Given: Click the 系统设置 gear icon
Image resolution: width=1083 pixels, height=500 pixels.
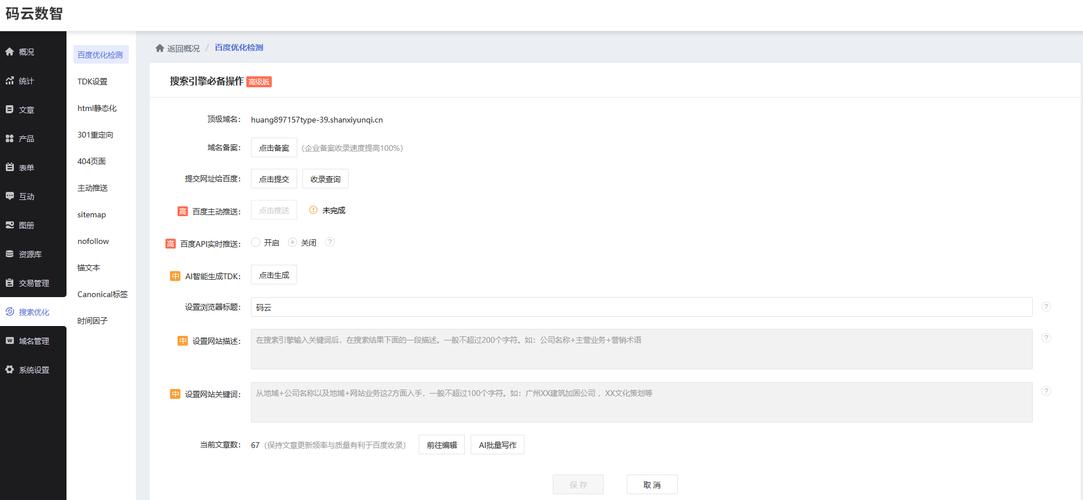Looking at the screenshot, I should [x=10, y=370].
